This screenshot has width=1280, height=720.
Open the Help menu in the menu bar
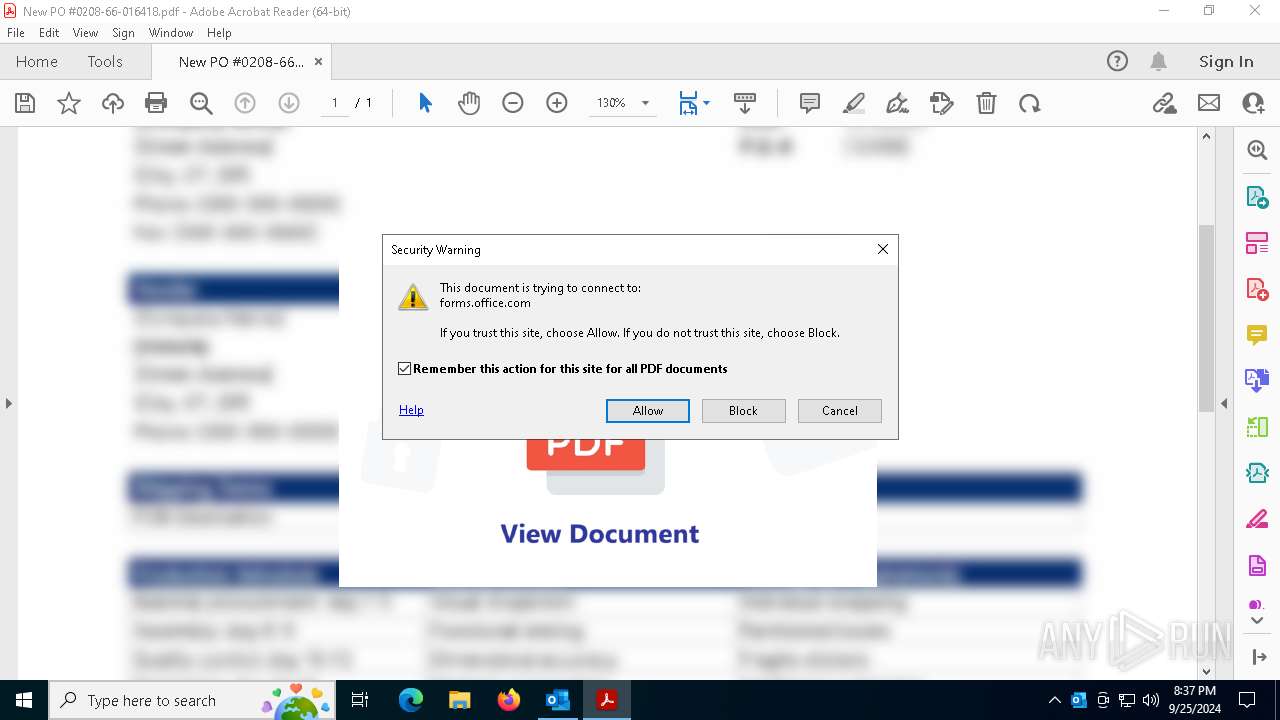pos(219,33)
